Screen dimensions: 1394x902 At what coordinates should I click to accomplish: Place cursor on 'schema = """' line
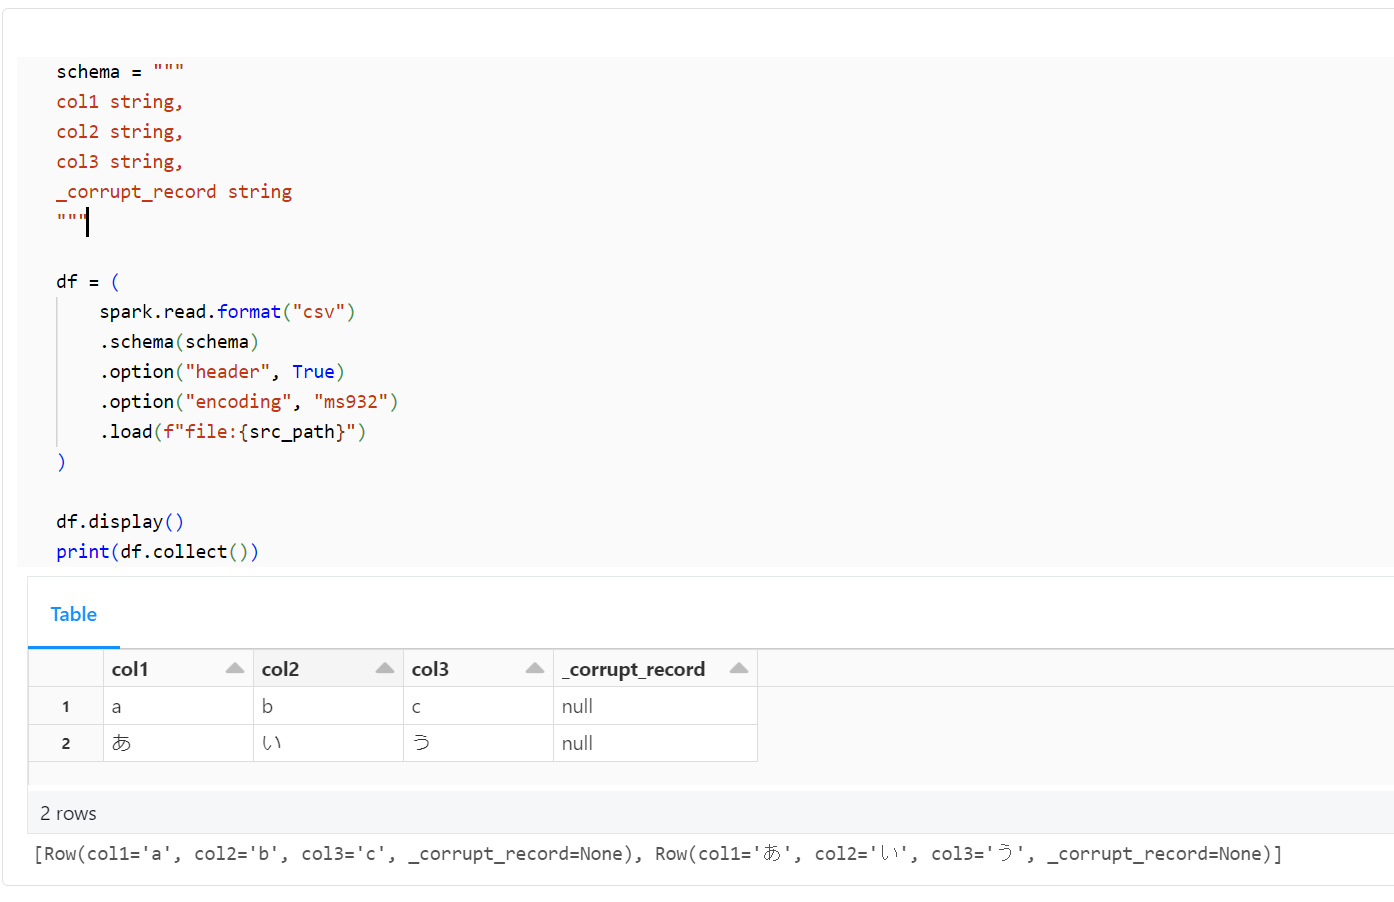(120, 72)
